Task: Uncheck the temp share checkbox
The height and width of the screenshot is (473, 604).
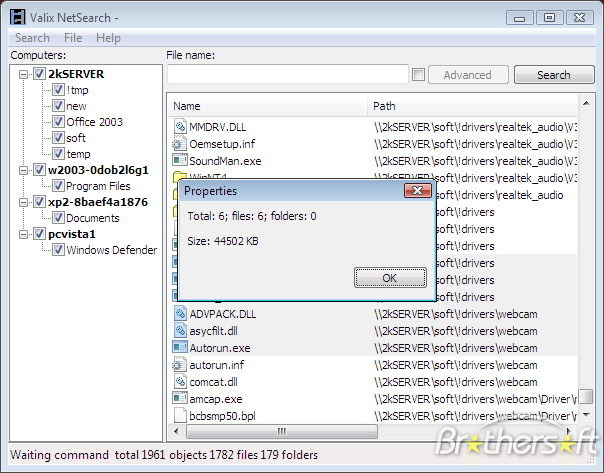Action: coord(58,154)
